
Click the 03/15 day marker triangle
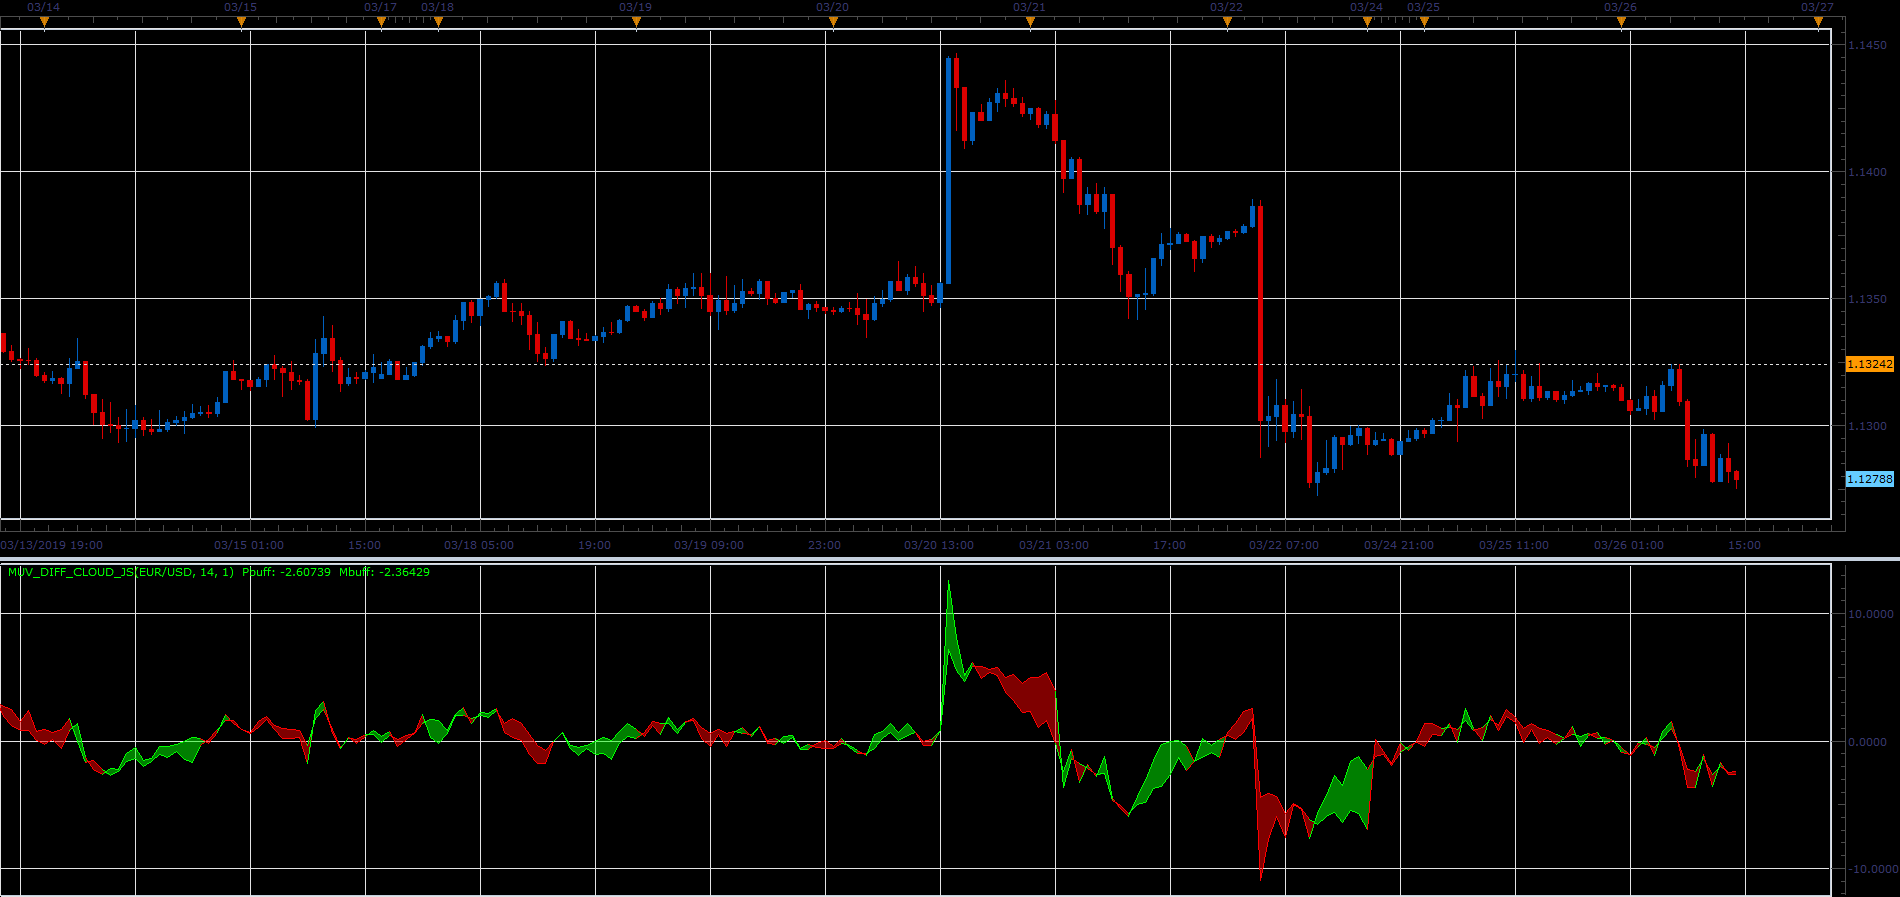(241, 22)
